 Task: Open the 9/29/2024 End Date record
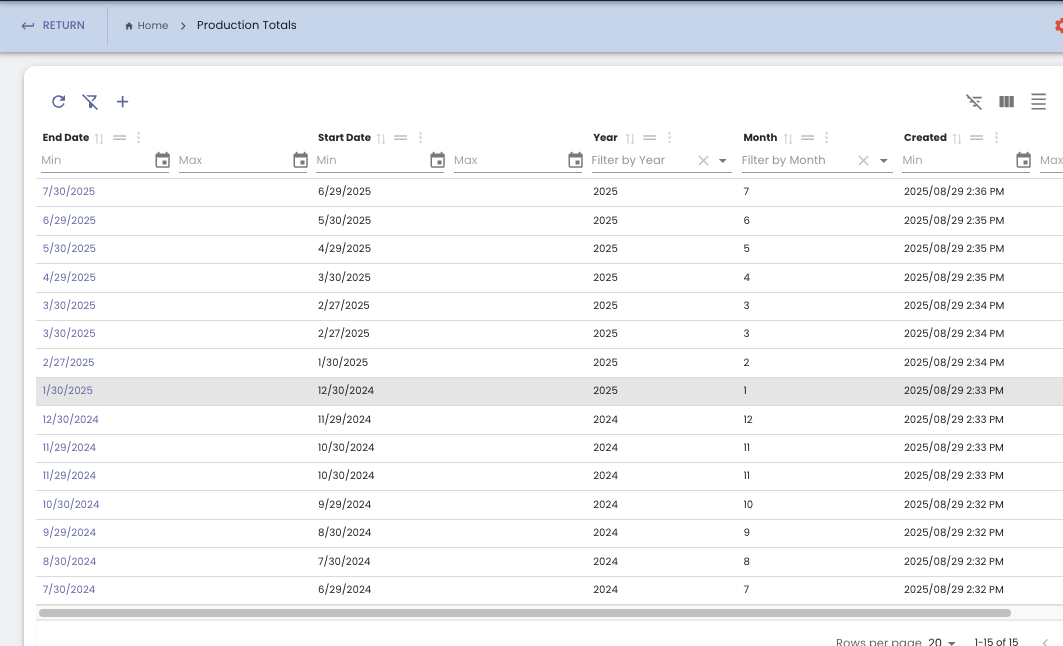pos(69,532)
